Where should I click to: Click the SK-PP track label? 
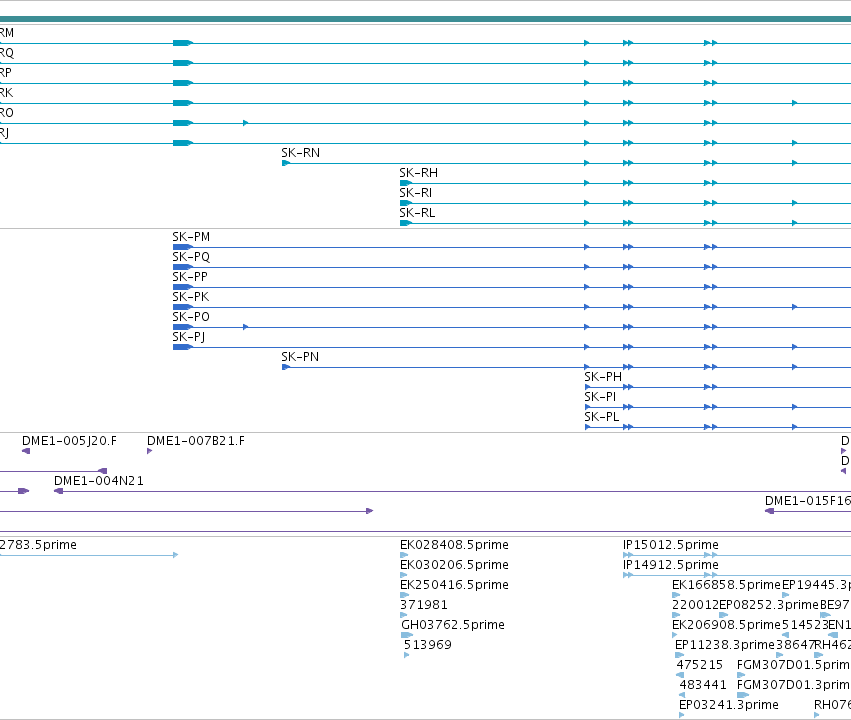[190, 277]
